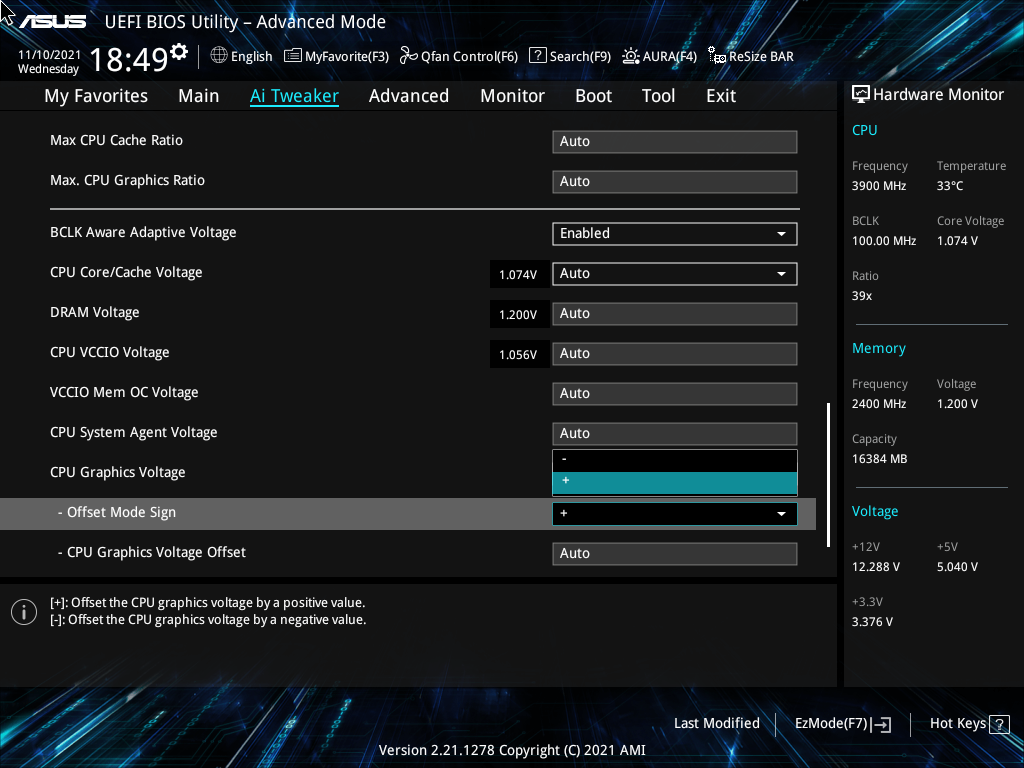Click the settings list scrollbar

point(828,475)
